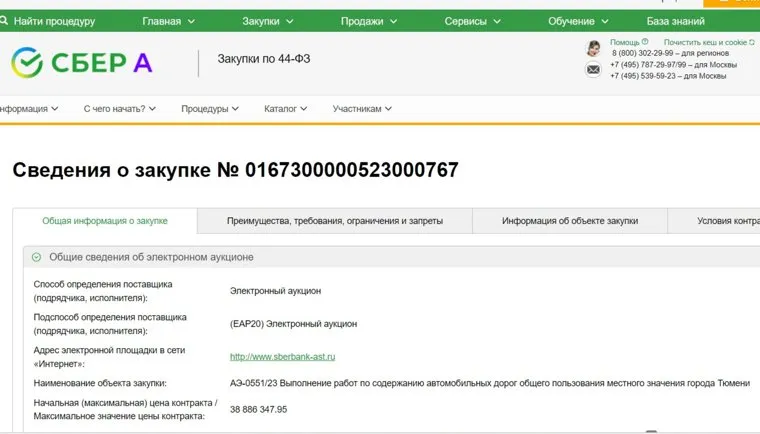Screen dimensions: 760x434
Task: Click the envelope mail icon
Action: coord(593,70)
